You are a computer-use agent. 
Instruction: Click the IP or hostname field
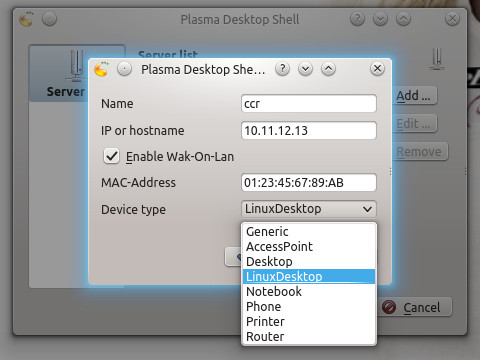coord(309,130)
